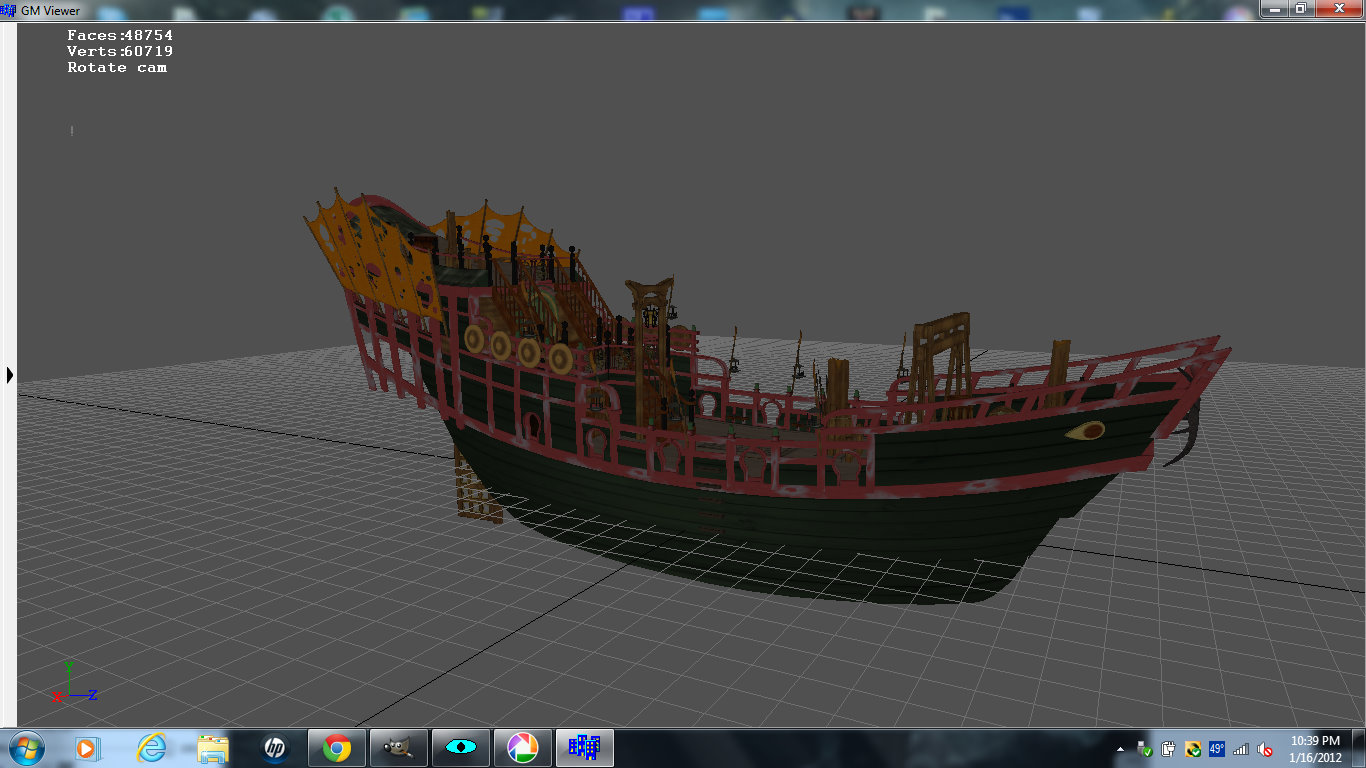
Task: Click the muted speaker volume icon
Action: click(x=1265, y=748)
